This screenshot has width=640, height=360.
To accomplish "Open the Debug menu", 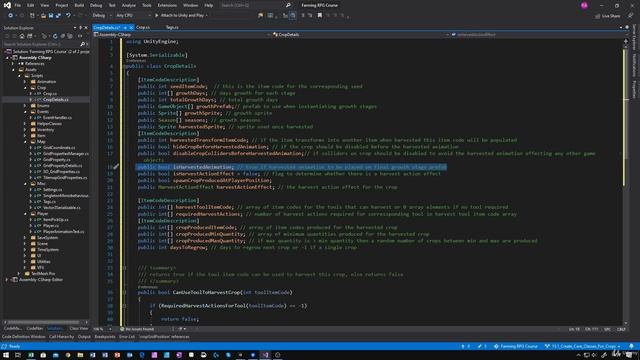I will 96,5.
